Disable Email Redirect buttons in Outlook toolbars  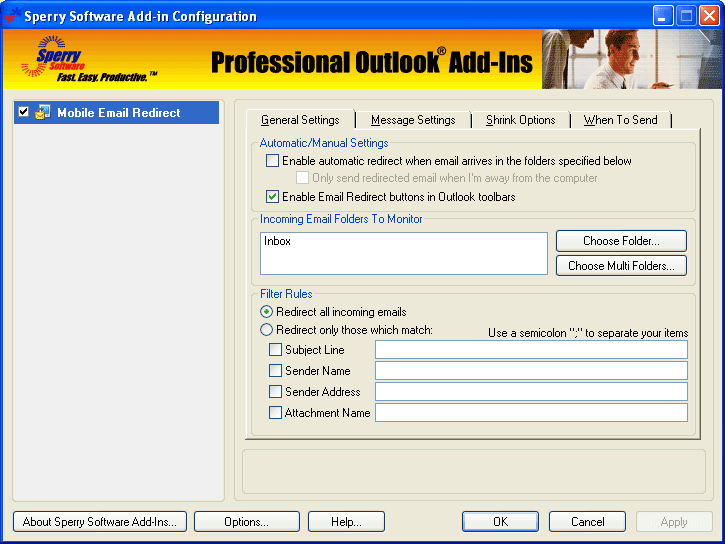pyautogui.click(x=272, y=197)
